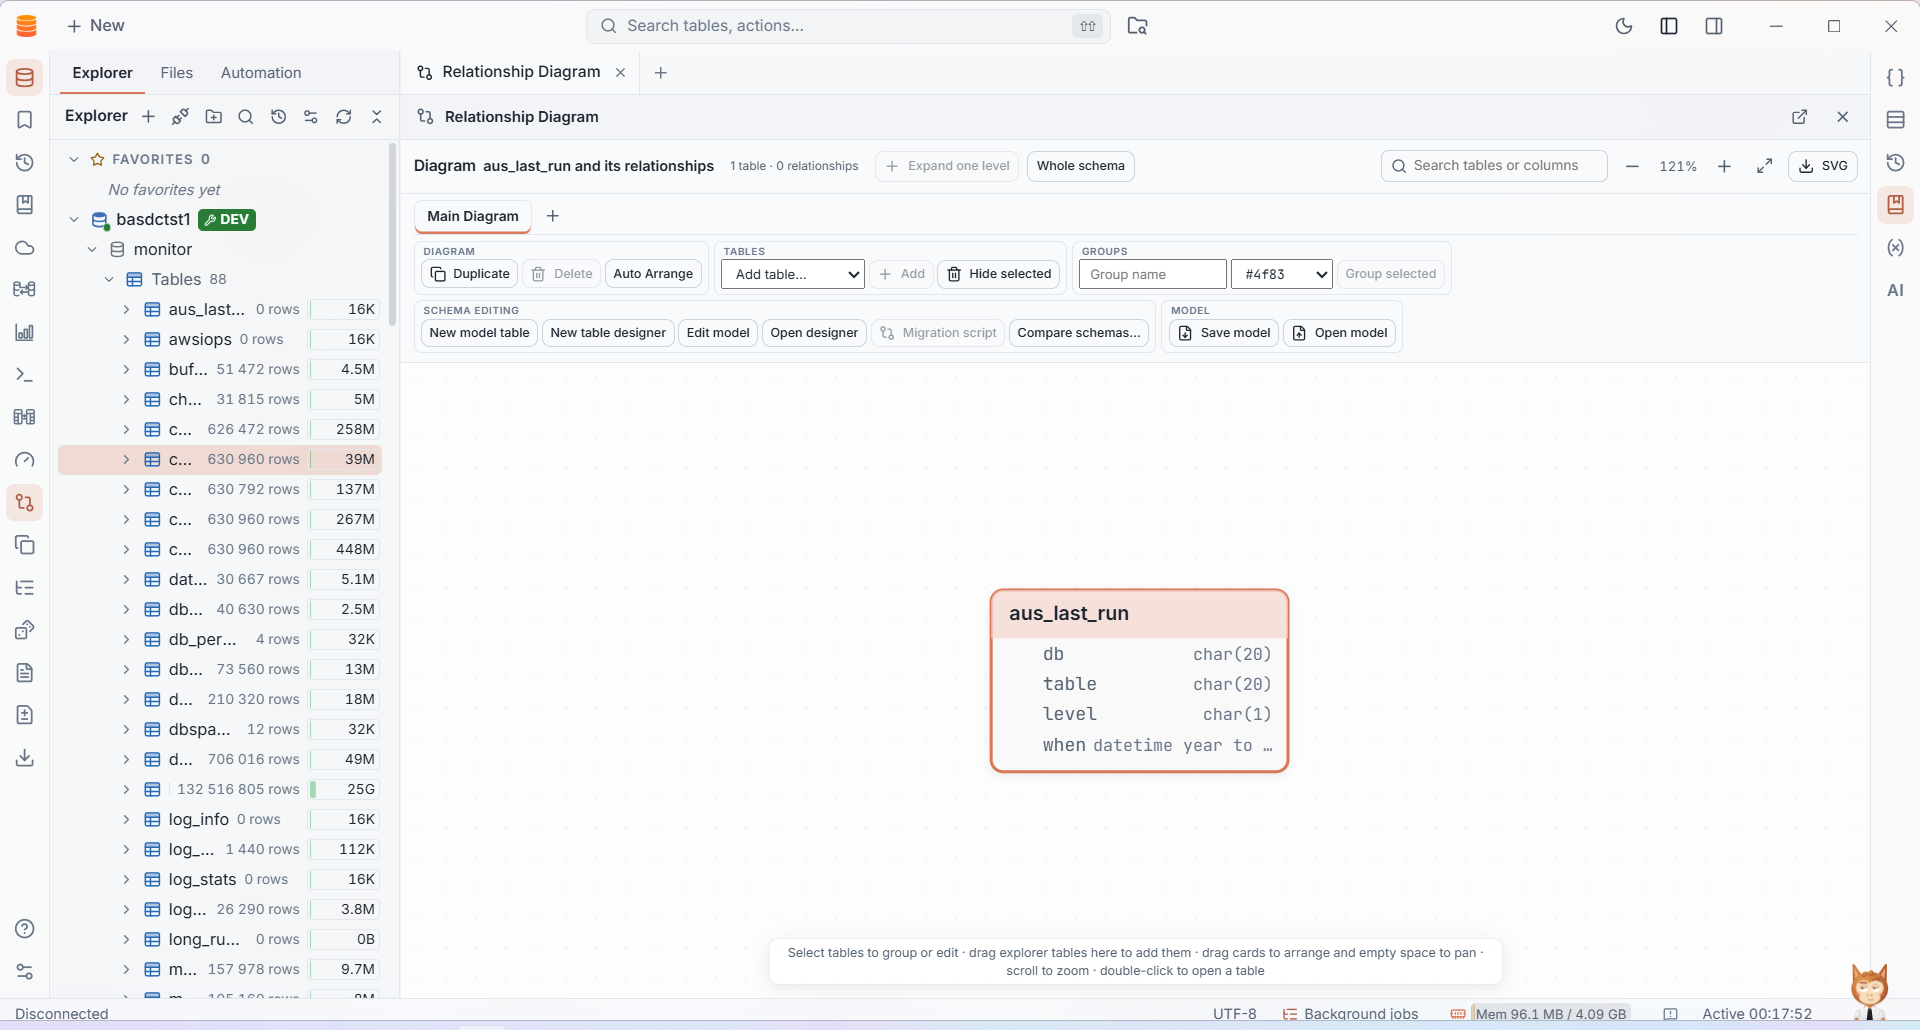Open the curly braces panel icon
This screenshot has height=1030, width=1920.
tap(1895, 78)
